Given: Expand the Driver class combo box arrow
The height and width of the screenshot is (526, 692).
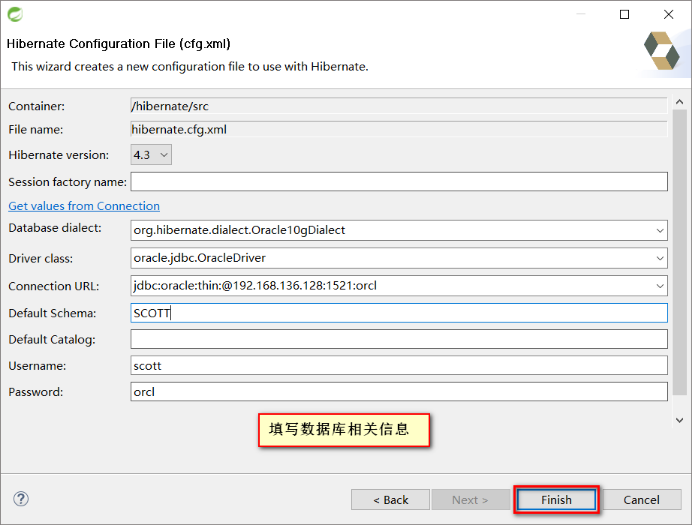Looking at the screenshot, I should 660,258.
